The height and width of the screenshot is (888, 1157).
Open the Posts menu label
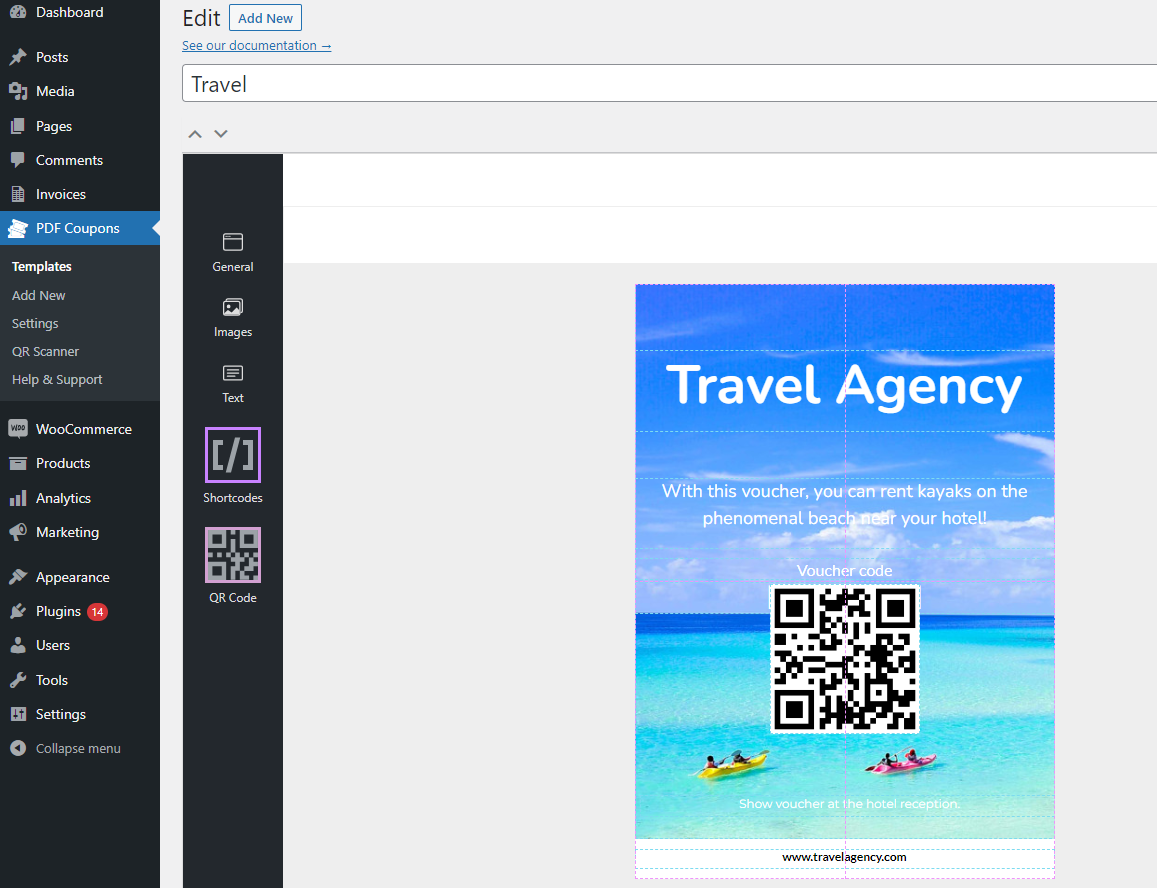coord(52,57)
